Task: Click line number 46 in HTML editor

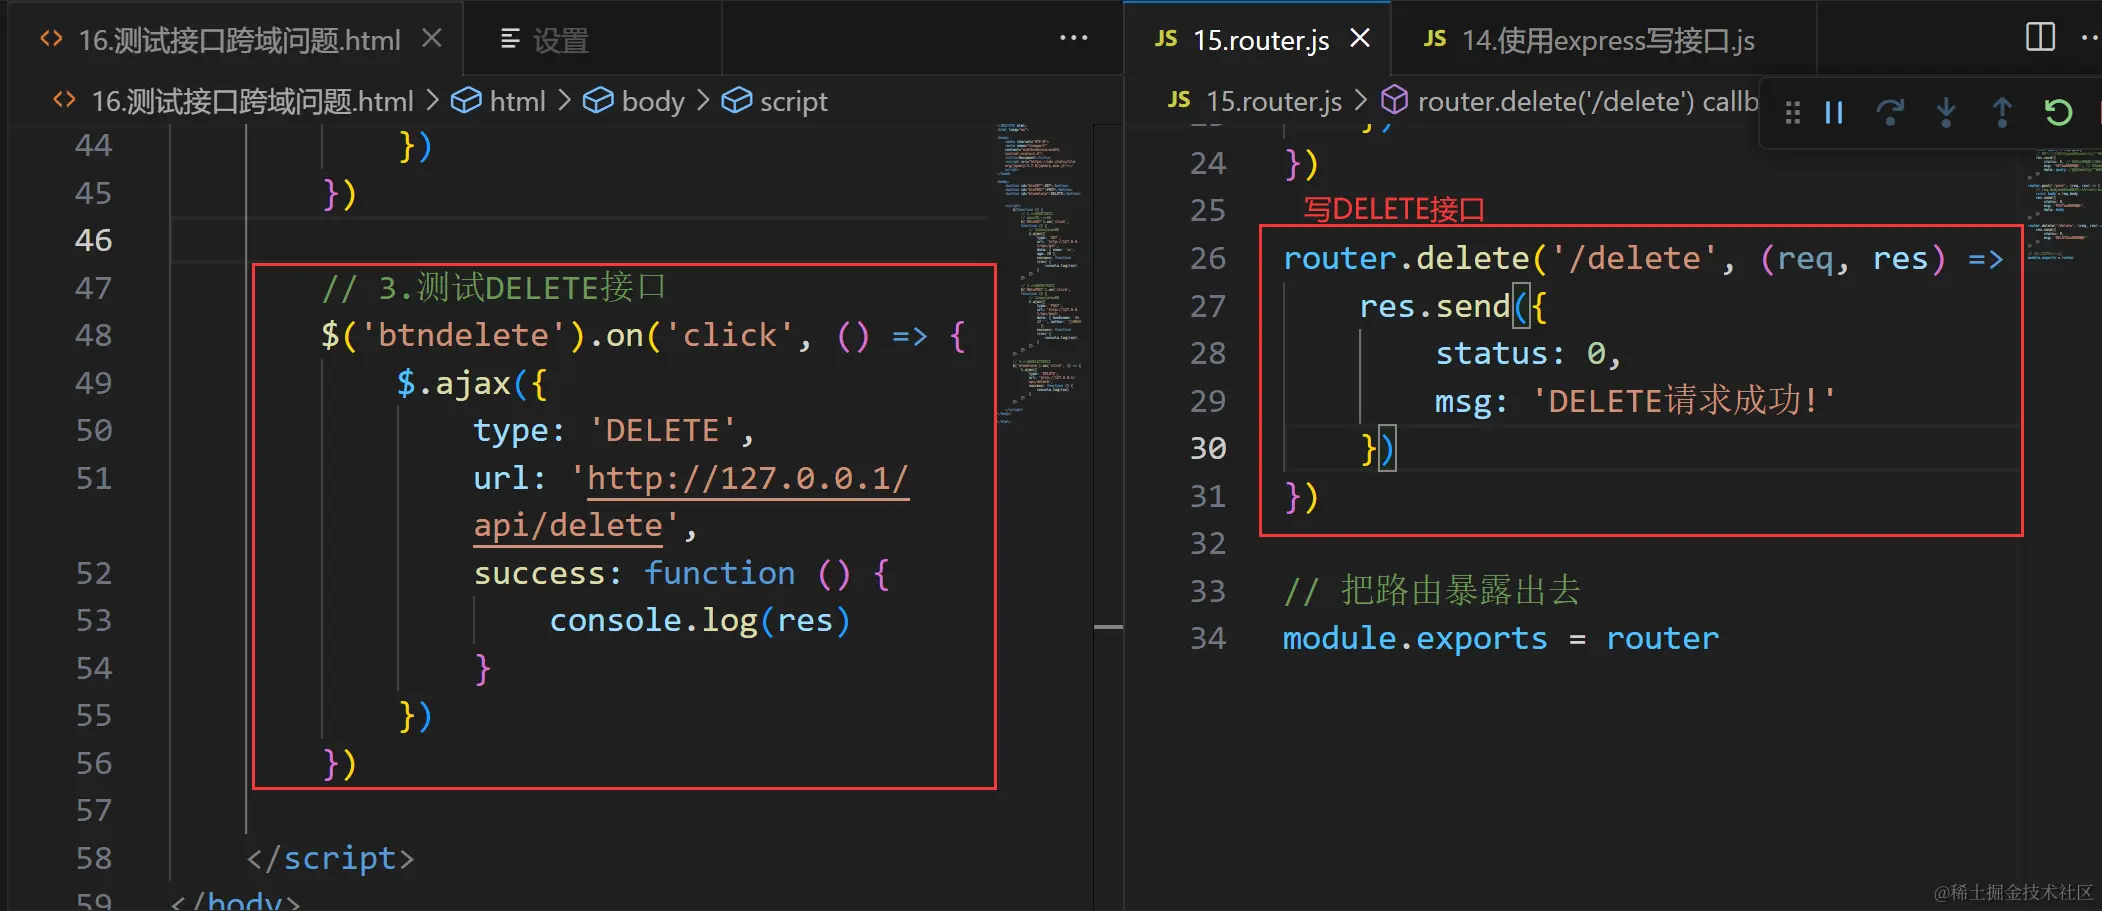Action: click(93, 240)
